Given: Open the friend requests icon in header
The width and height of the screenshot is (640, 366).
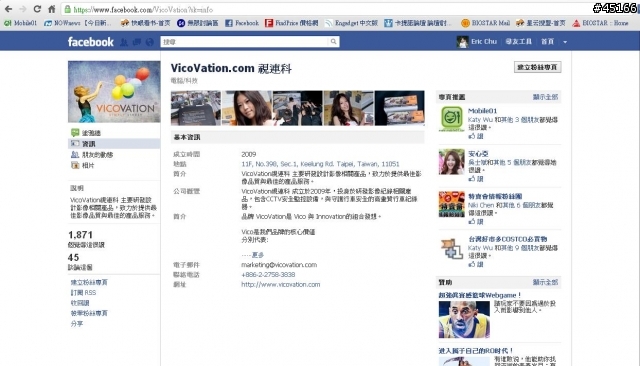Looking at the screenshot, I should (x=124, y=42).
